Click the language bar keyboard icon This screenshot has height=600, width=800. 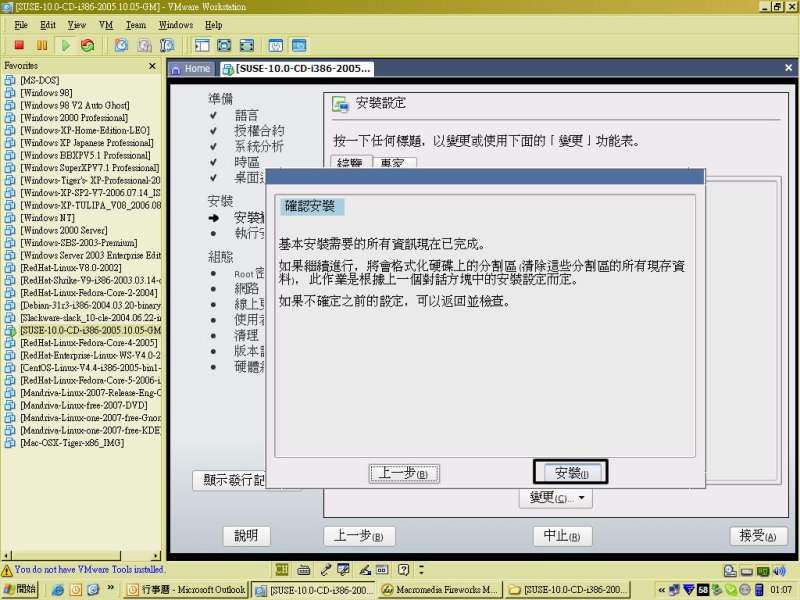(304, 569)
